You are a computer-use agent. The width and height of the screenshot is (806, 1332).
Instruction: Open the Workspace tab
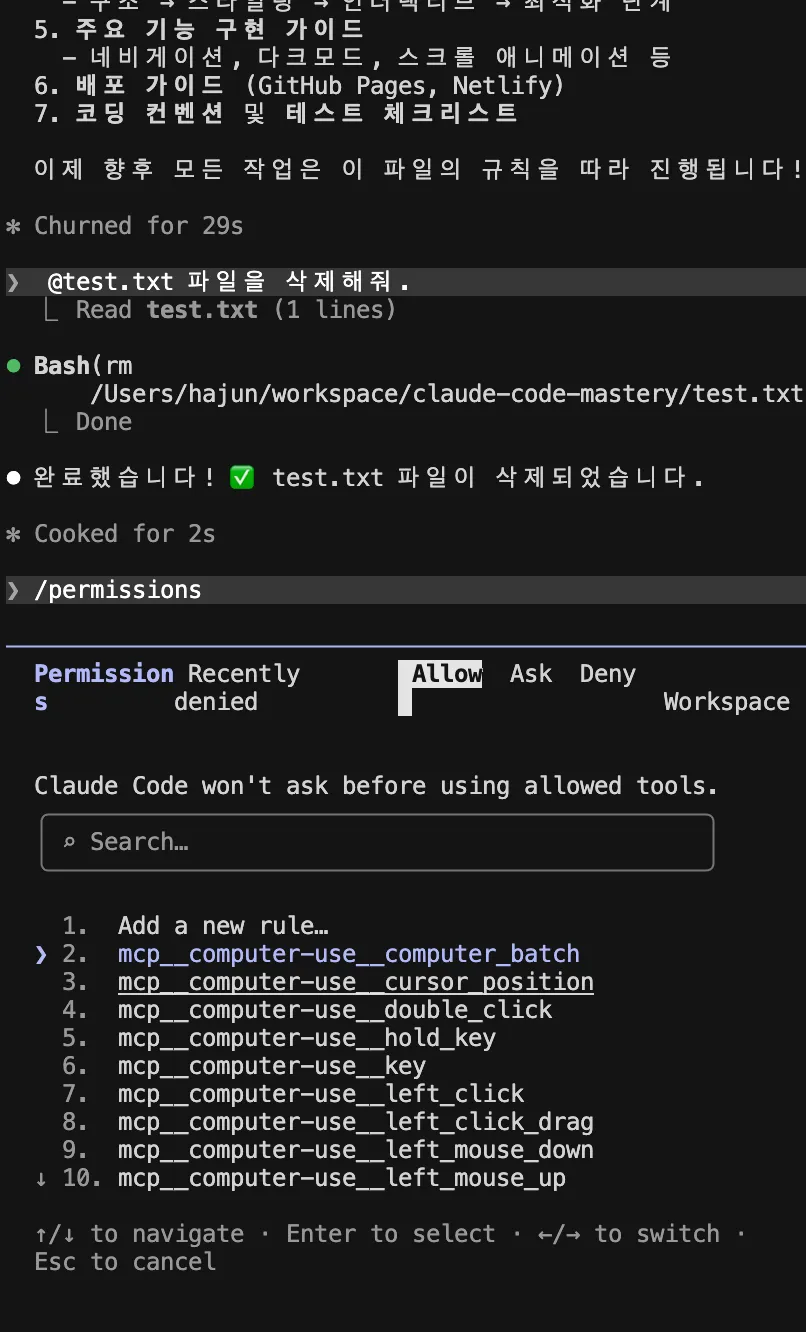[x=726, y=702]
